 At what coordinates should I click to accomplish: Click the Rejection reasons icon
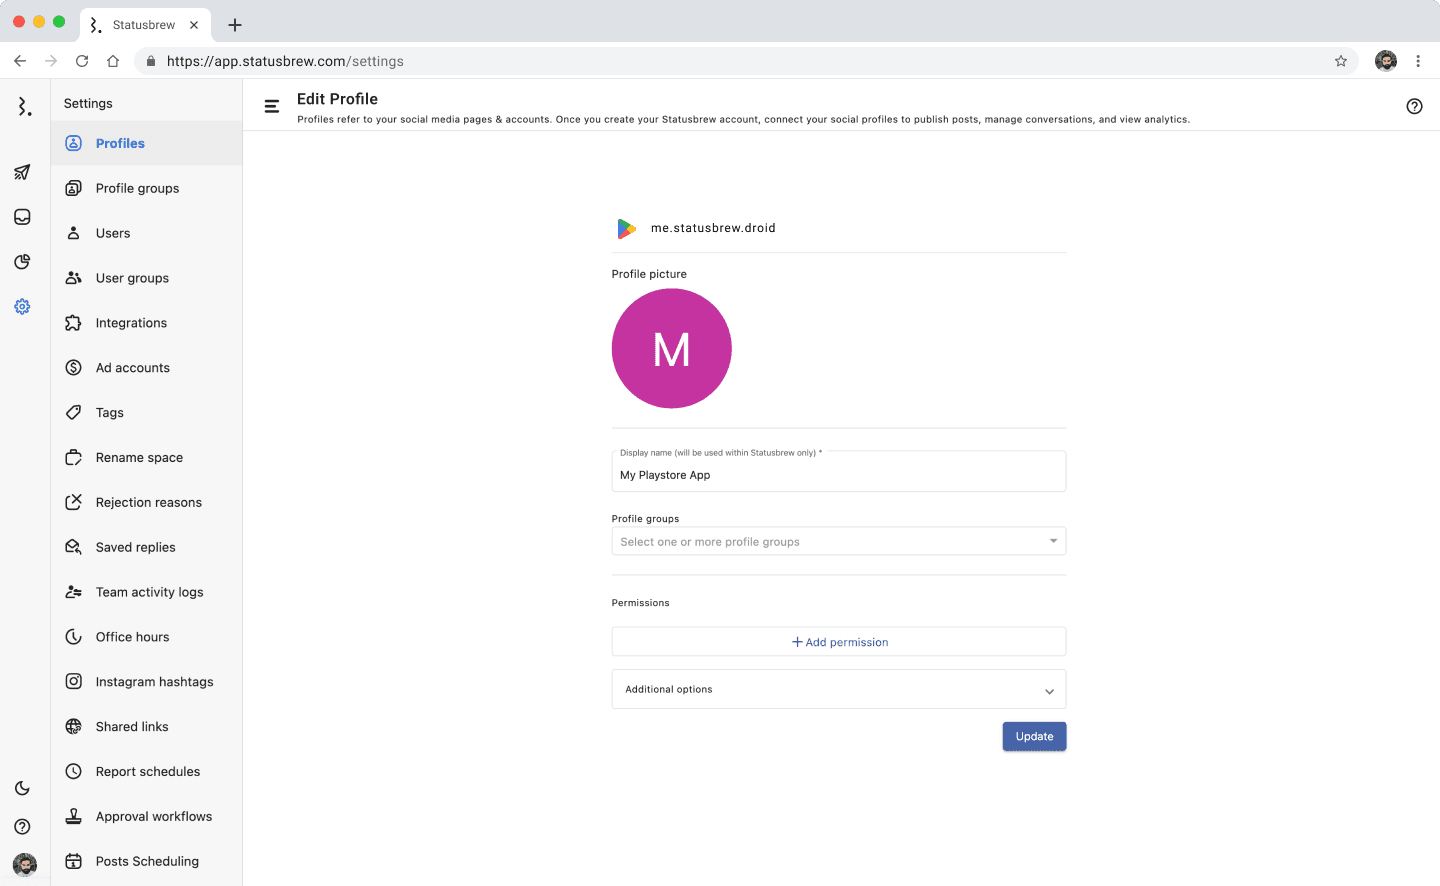[74, 502]
